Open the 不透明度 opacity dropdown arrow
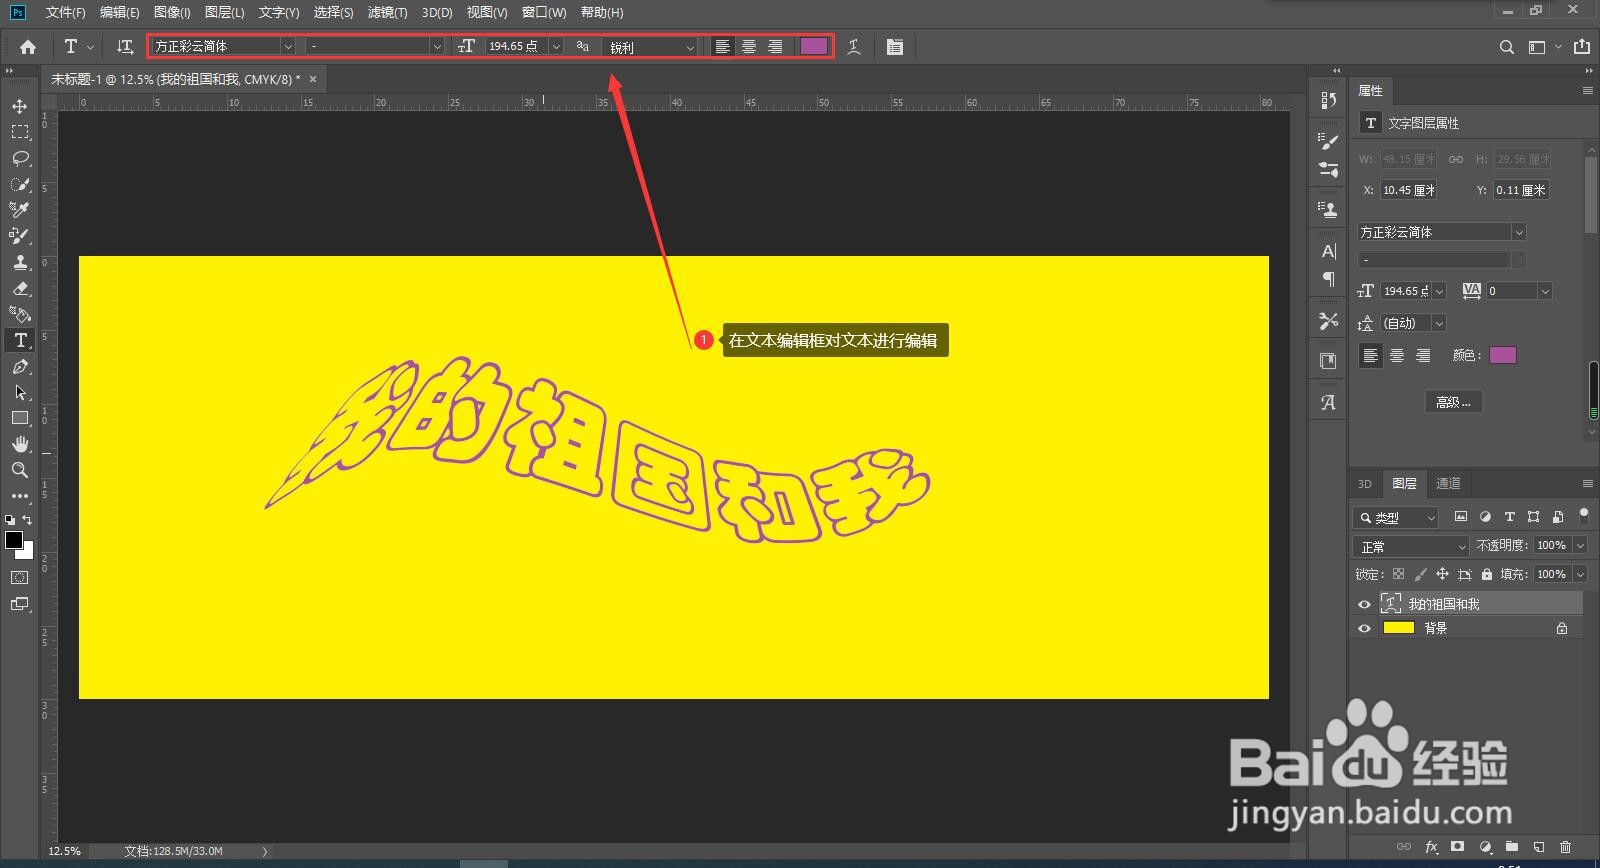Viewport: 1600px width, 868px height. tap(1580, 545)
